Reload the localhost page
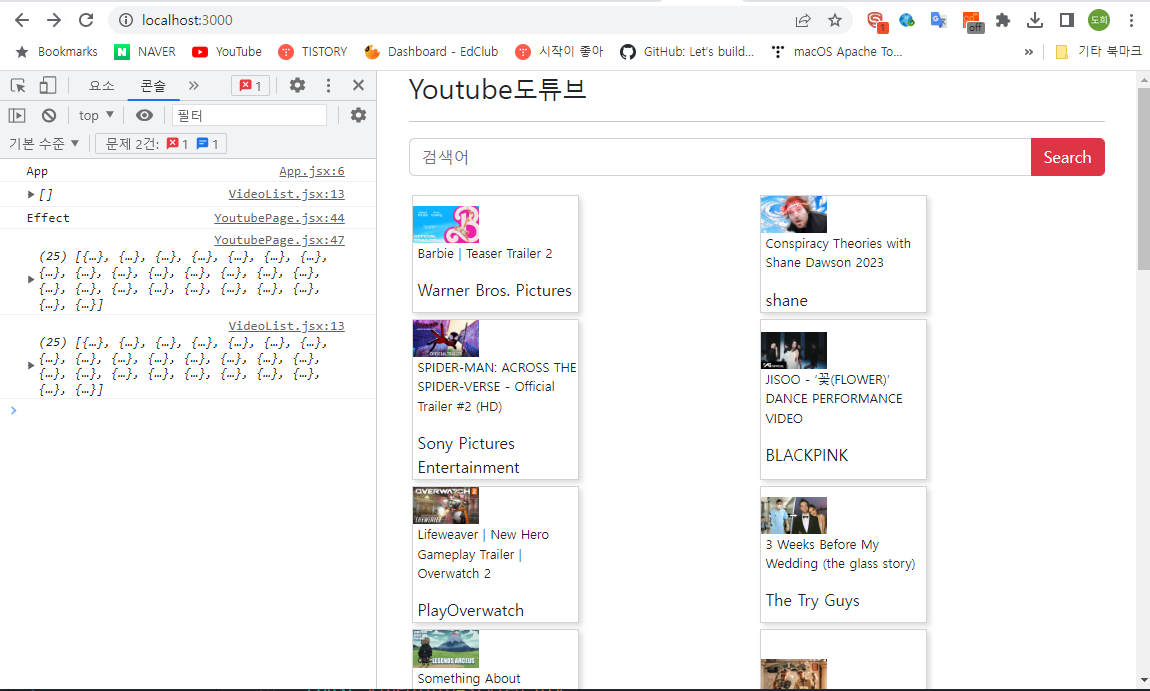Viewport: 1150px width, 691px height. (x=87, y=21)
